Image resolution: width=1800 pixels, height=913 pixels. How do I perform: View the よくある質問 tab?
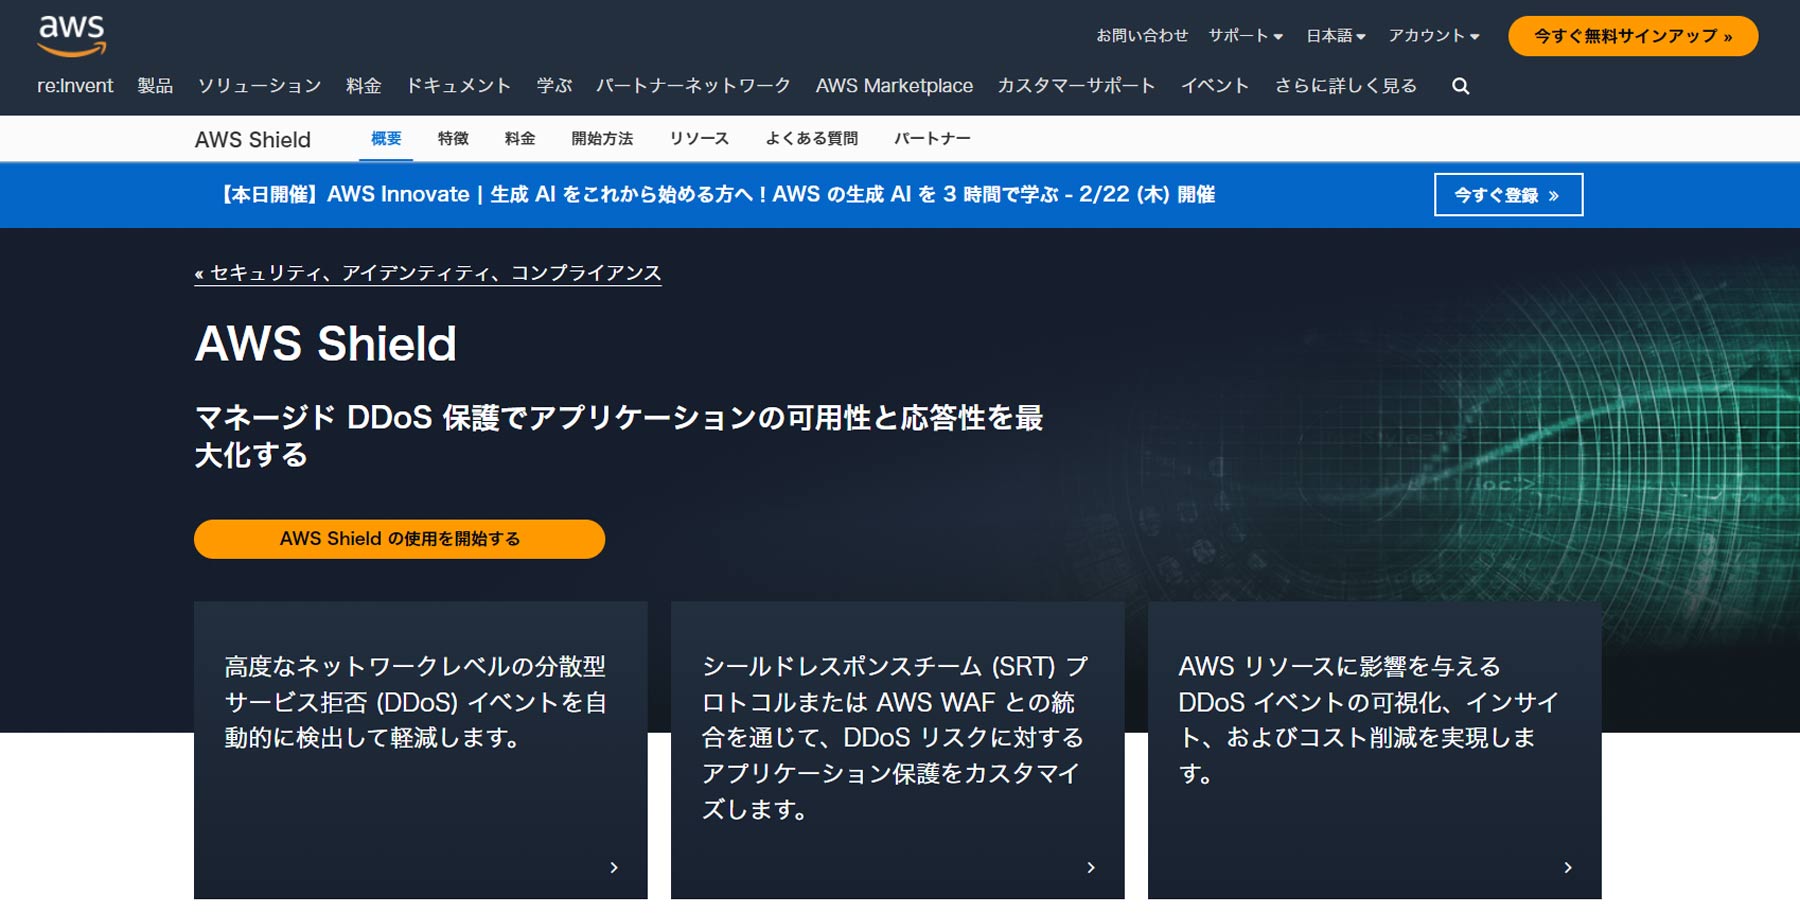pos(811,138)
